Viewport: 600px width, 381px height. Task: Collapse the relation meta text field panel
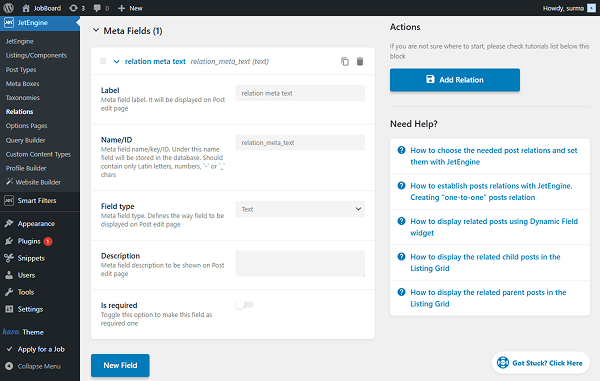(116, 61)
